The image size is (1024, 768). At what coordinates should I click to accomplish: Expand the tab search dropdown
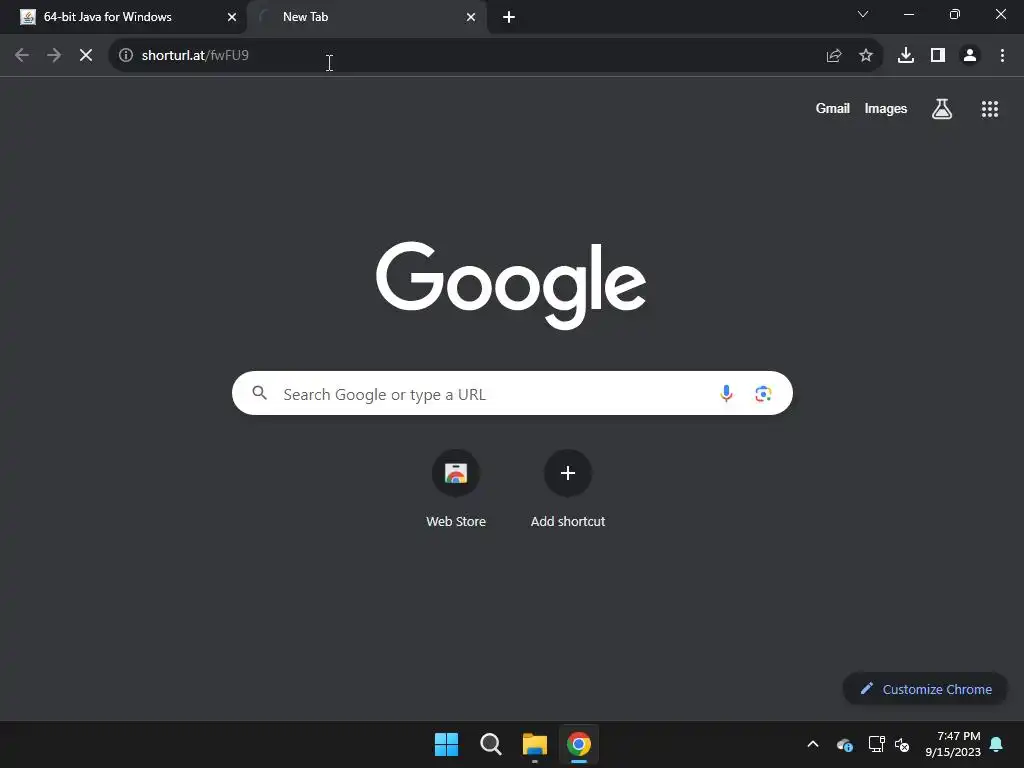click(863, 14)
